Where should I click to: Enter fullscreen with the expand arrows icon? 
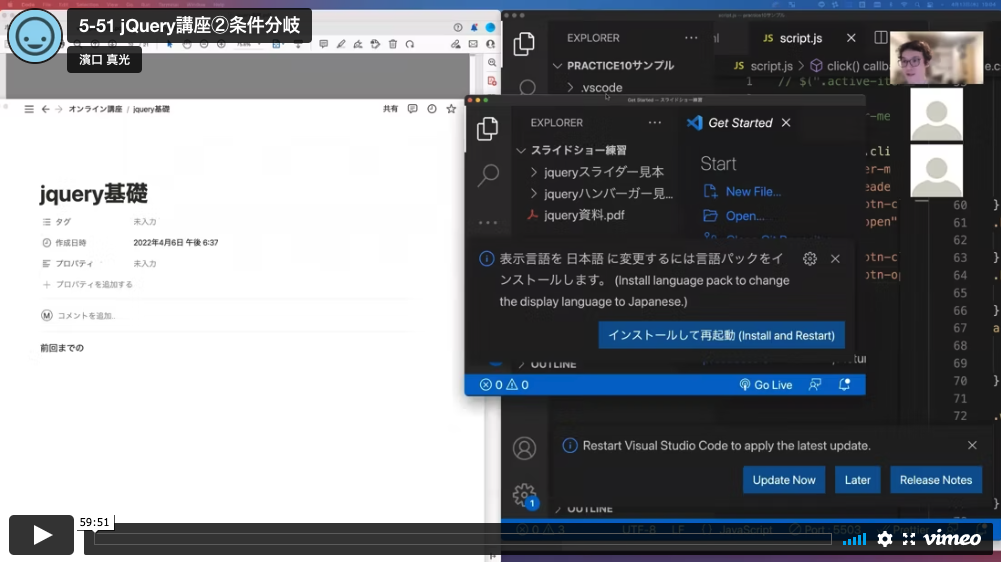[909, 539]
